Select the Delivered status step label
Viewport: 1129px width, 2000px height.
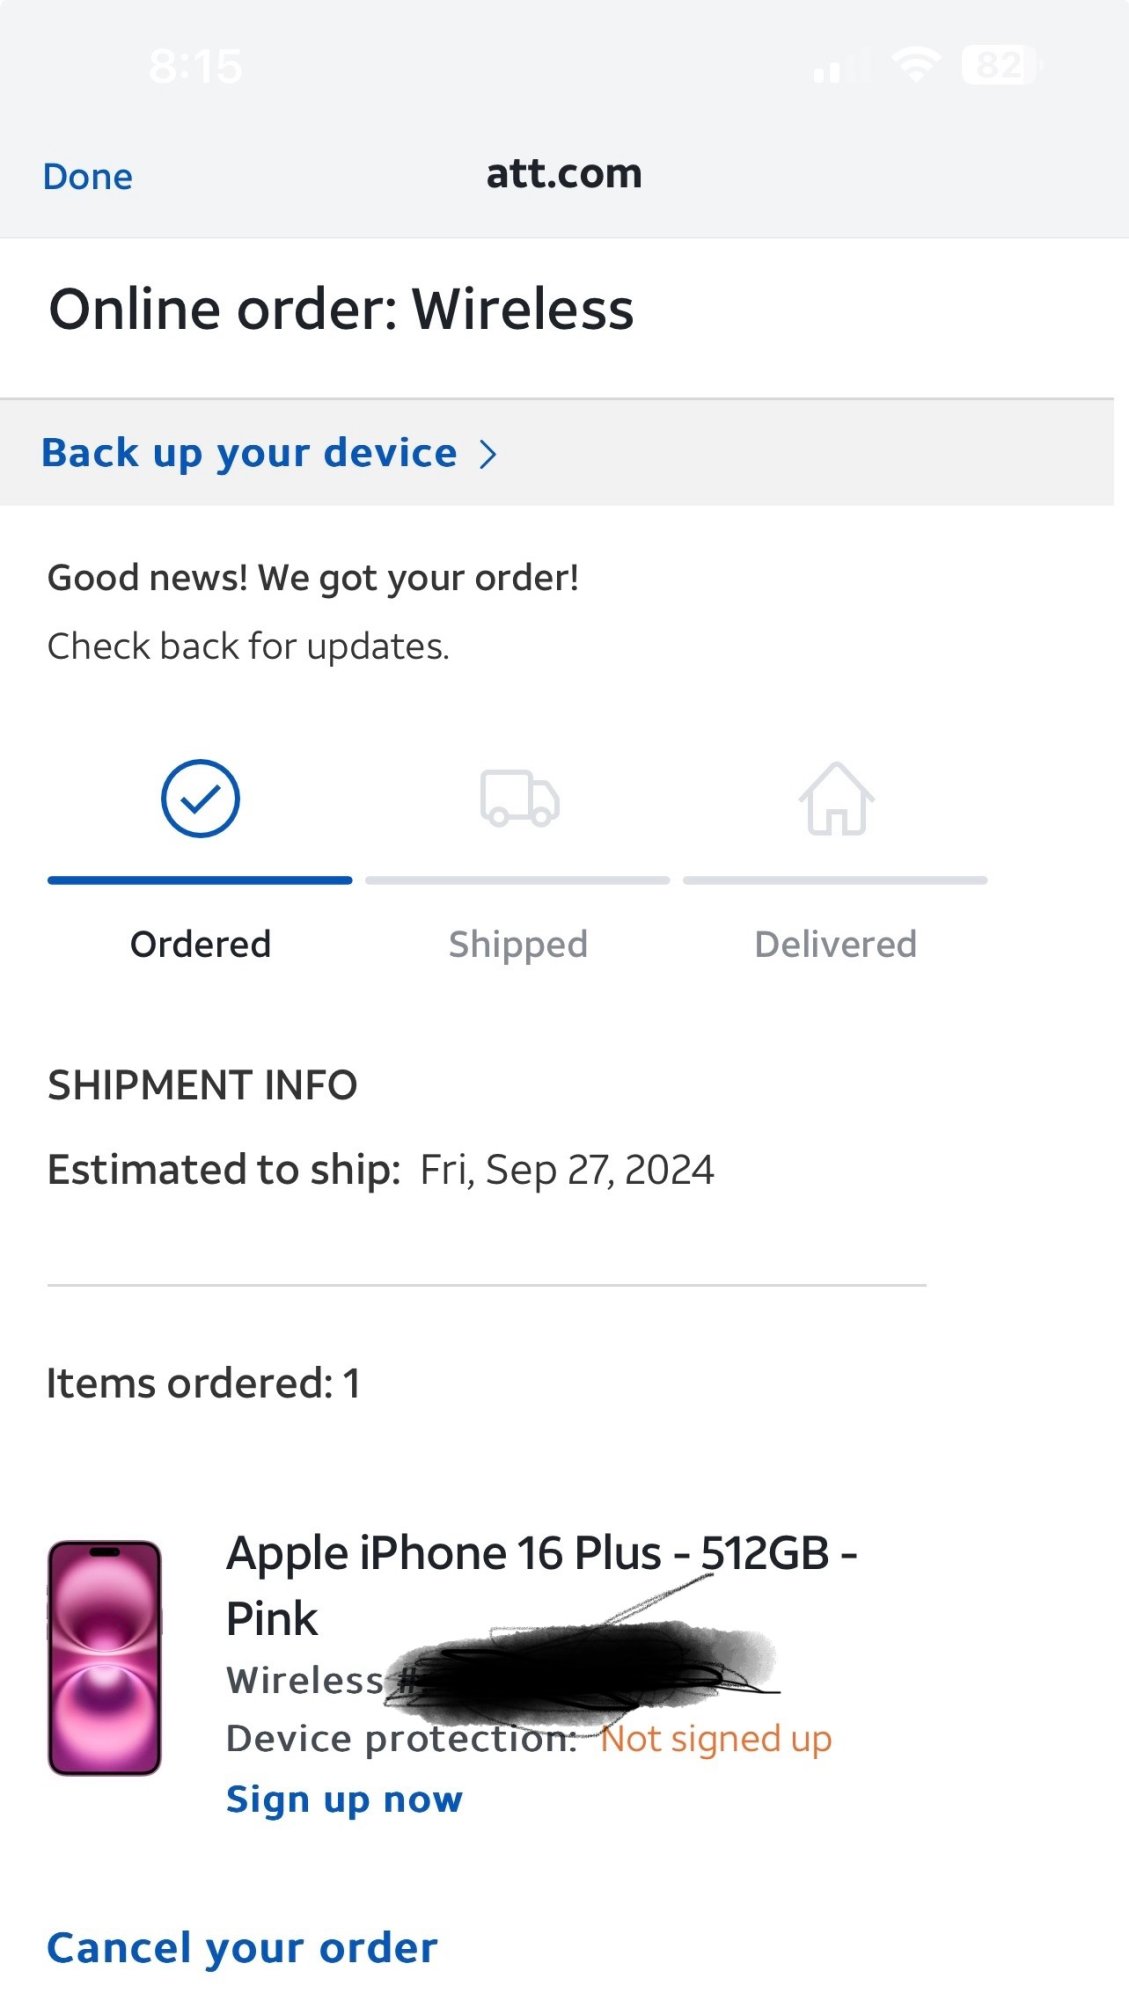pyautogui.click(x=835, y=944)
